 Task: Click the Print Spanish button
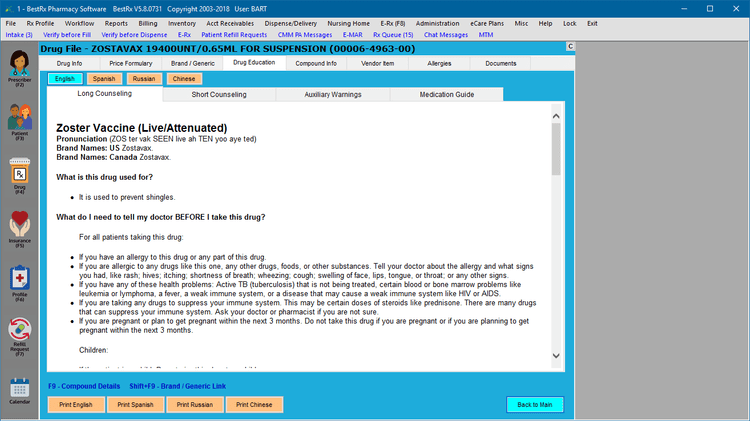point(135,405)
